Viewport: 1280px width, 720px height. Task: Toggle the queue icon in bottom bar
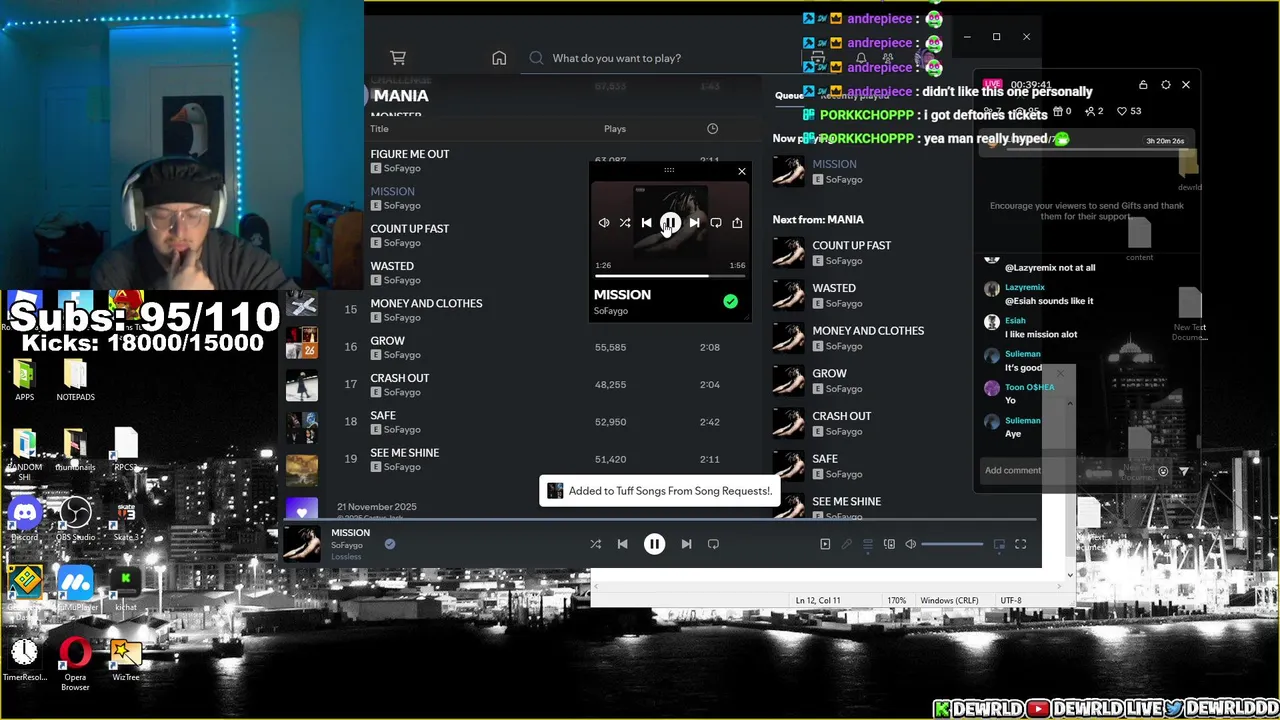pos(868,544)
